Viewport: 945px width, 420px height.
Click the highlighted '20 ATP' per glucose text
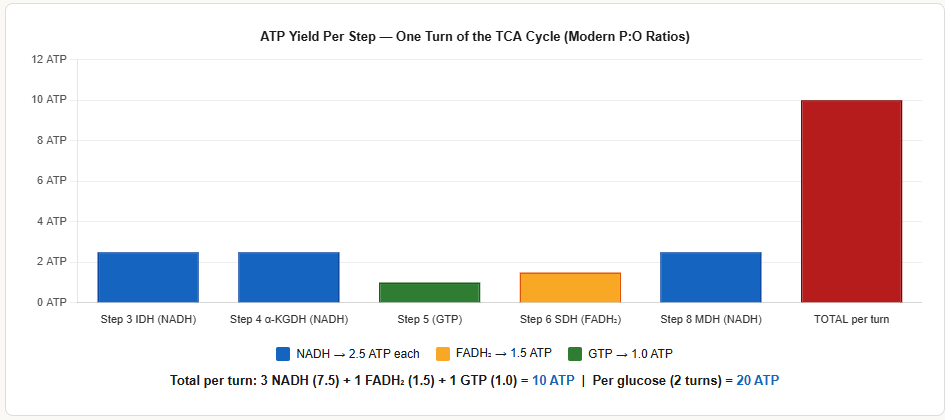[758, 381]
